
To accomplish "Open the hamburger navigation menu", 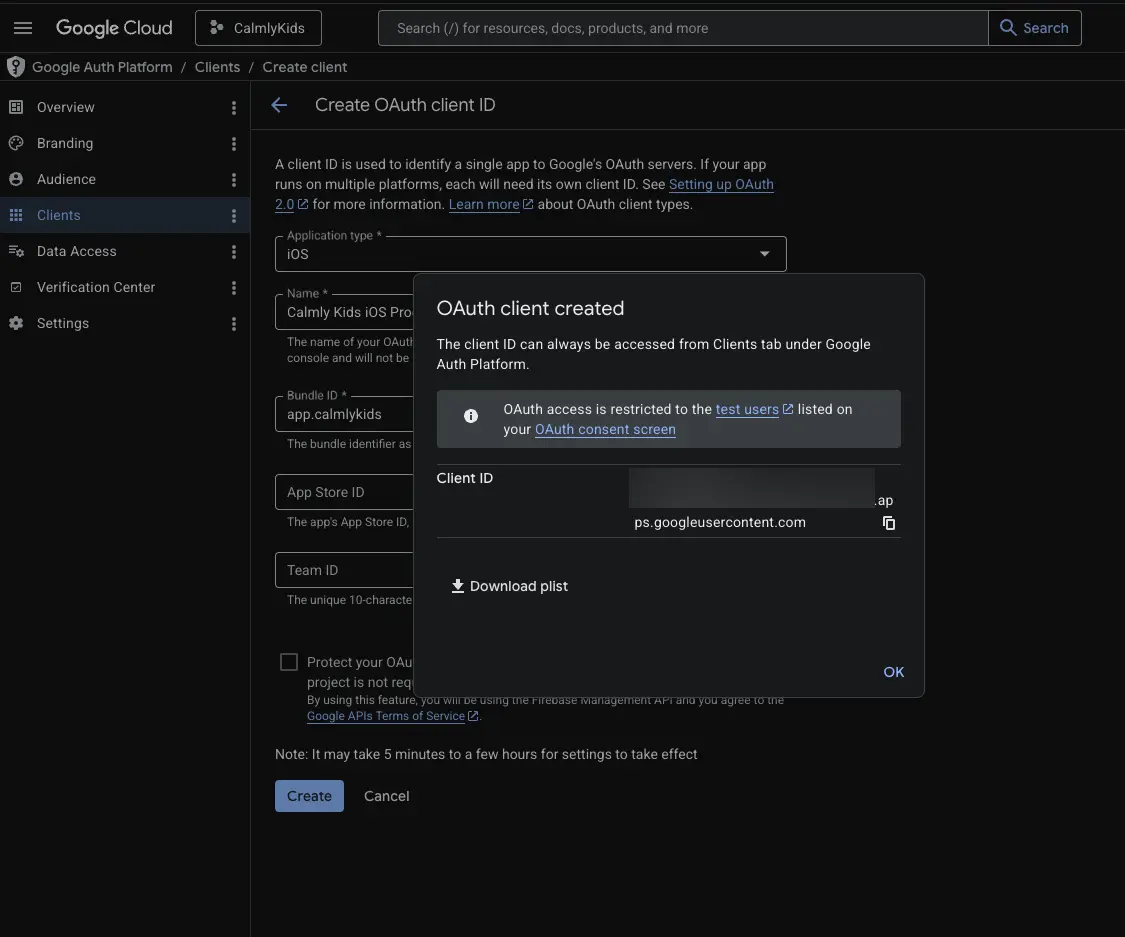I will click(x=23, y=28).
